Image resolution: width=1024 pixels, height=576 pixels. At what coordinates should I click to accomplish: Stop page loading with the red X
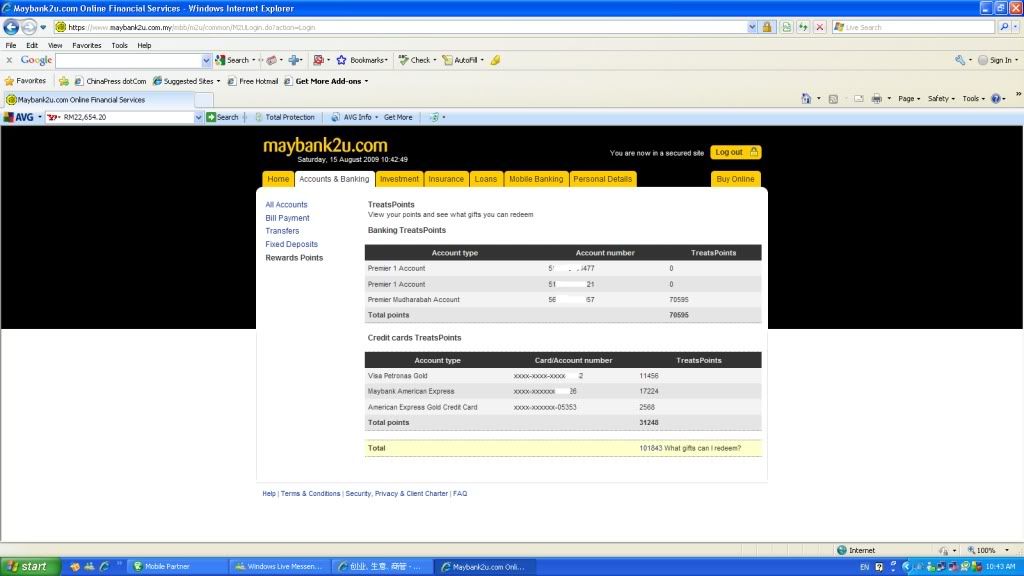point(820,27)
